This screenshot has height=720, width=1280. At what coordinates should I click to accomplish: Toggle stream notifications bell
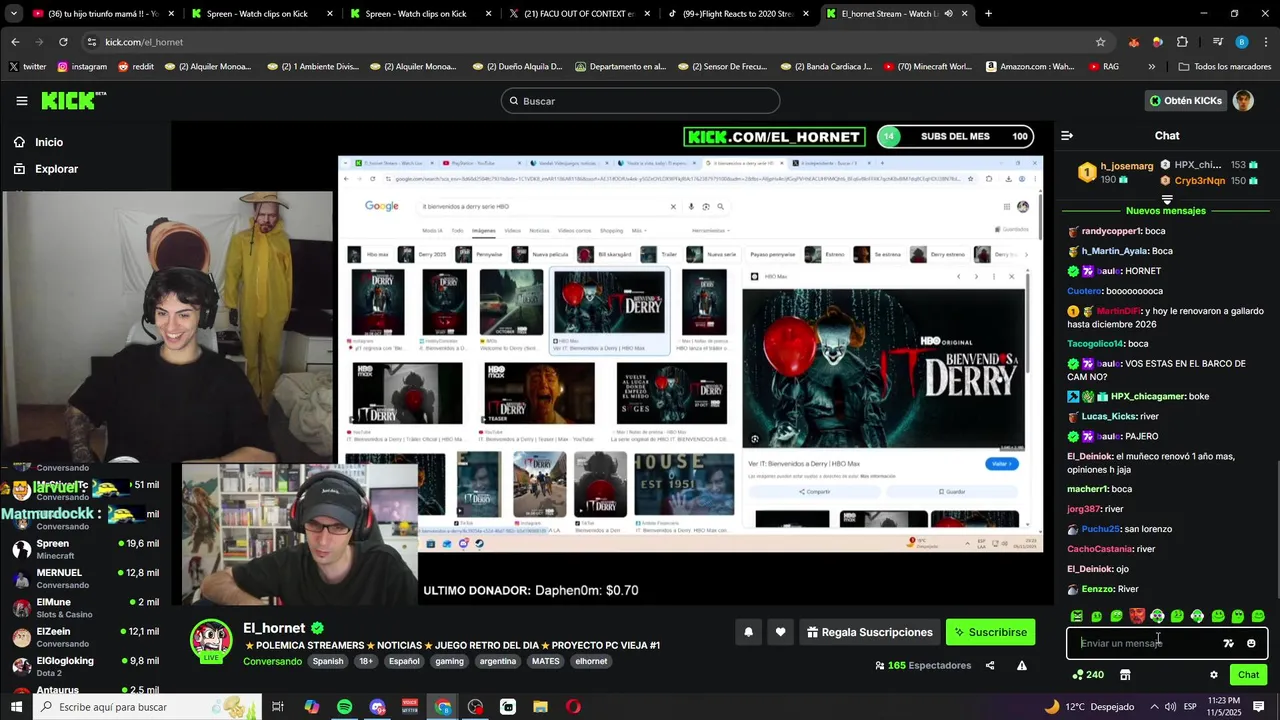click(x=748, y=632)
